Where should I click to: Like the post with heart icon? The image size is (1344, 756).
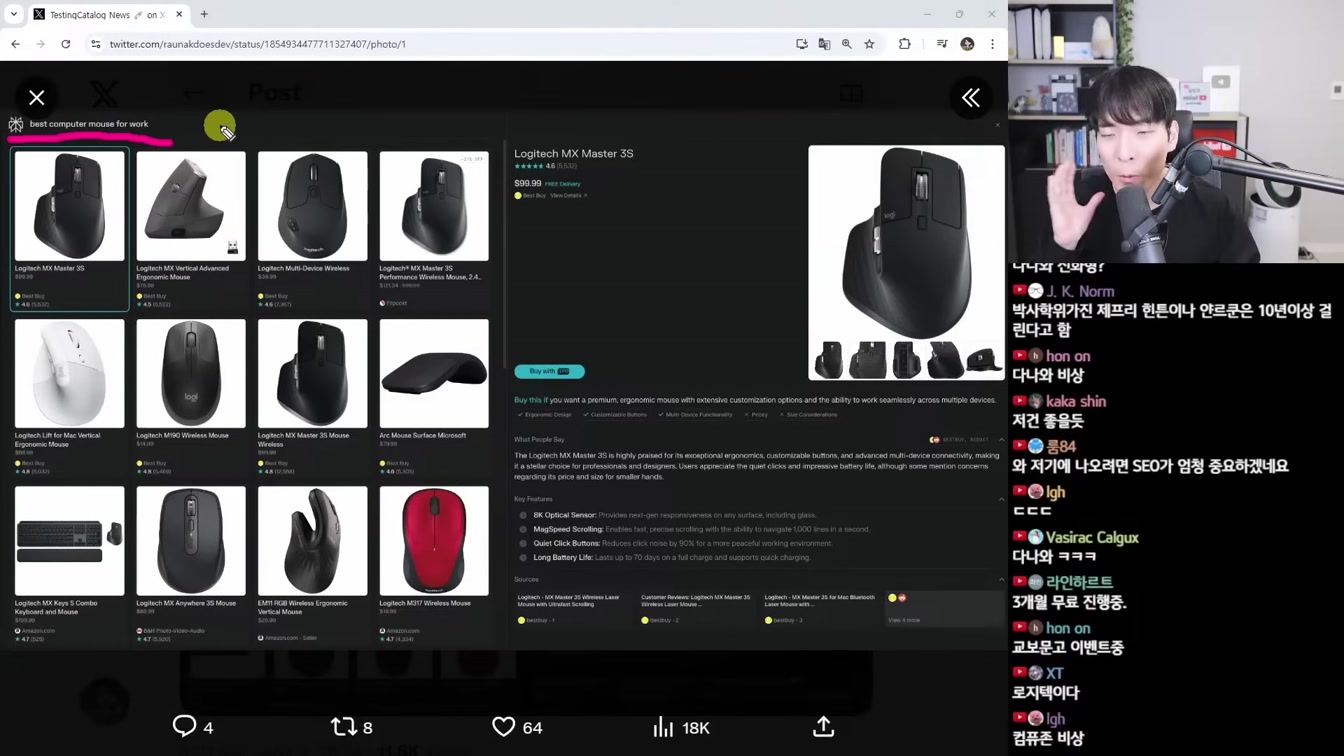click(x=504, y=727)
